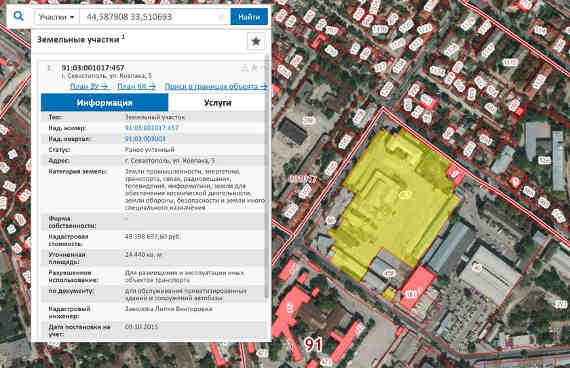570x368 pixels.
Task: Click Поиск в границах объекта link
Action: click(216, 86)
